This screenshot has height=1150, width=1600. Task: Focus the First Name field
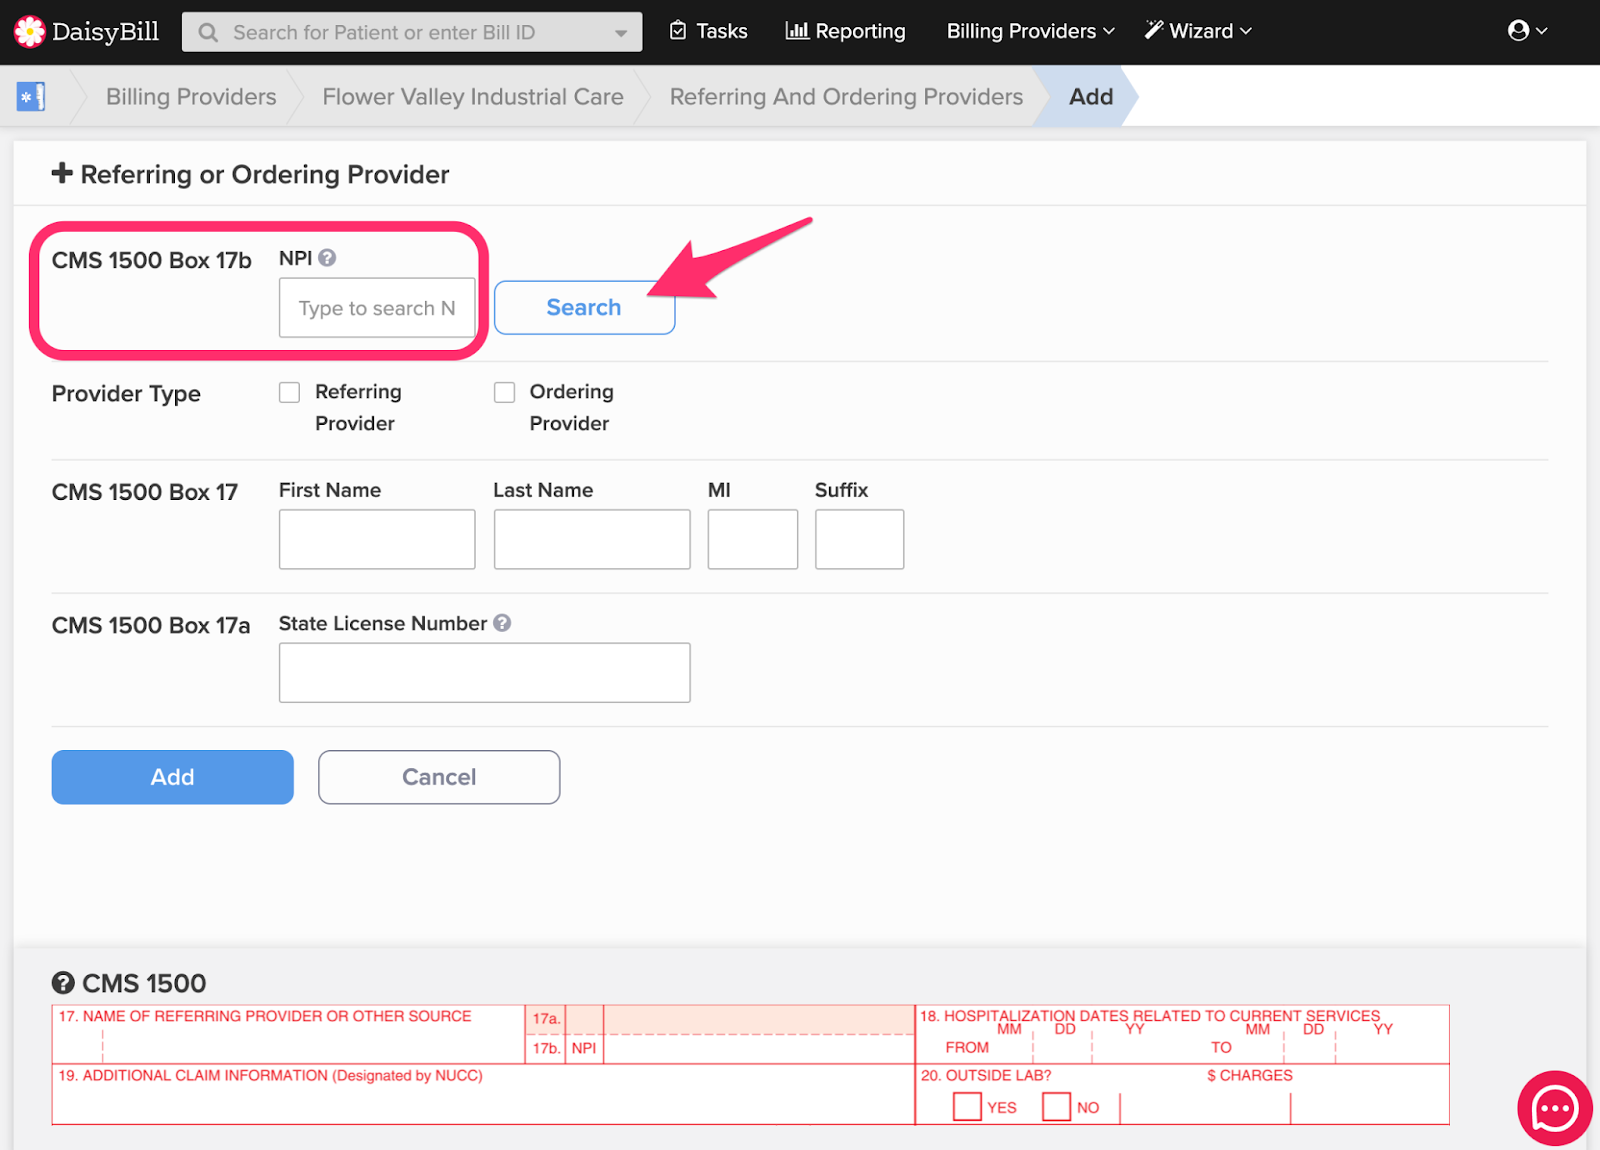377,539
